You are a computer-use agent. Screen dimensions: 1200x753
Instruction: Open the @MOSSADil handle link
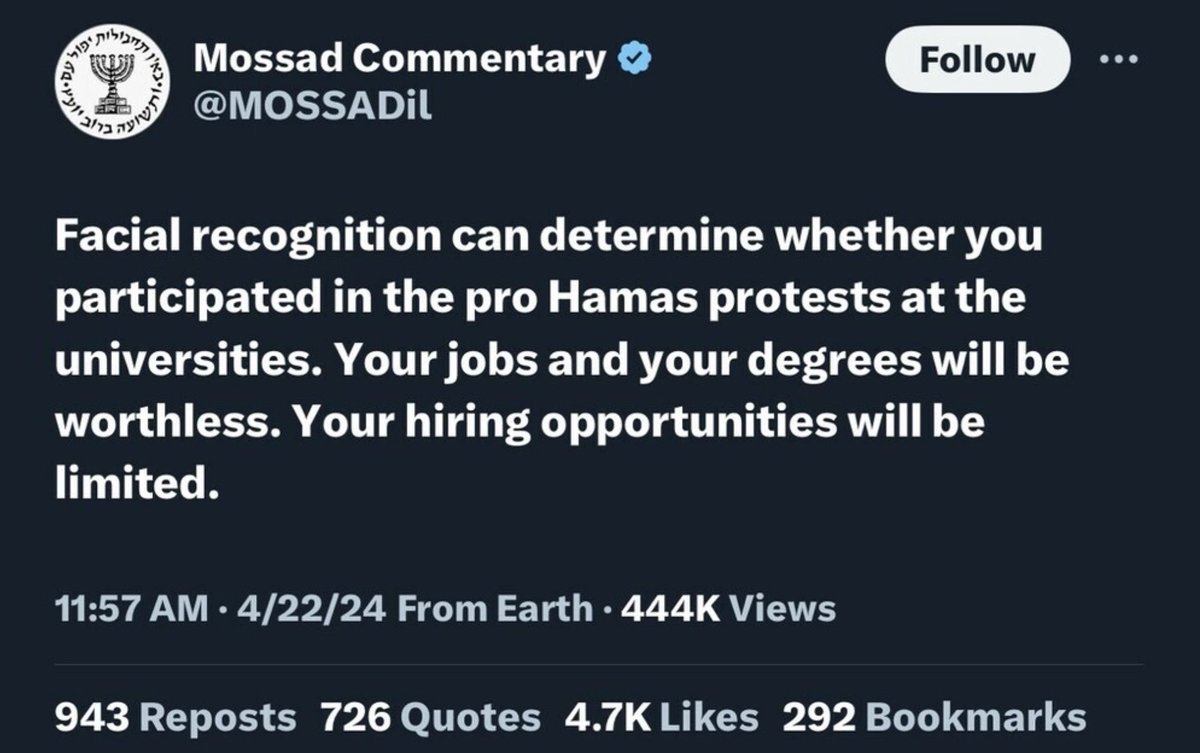(x=312, y=104)
